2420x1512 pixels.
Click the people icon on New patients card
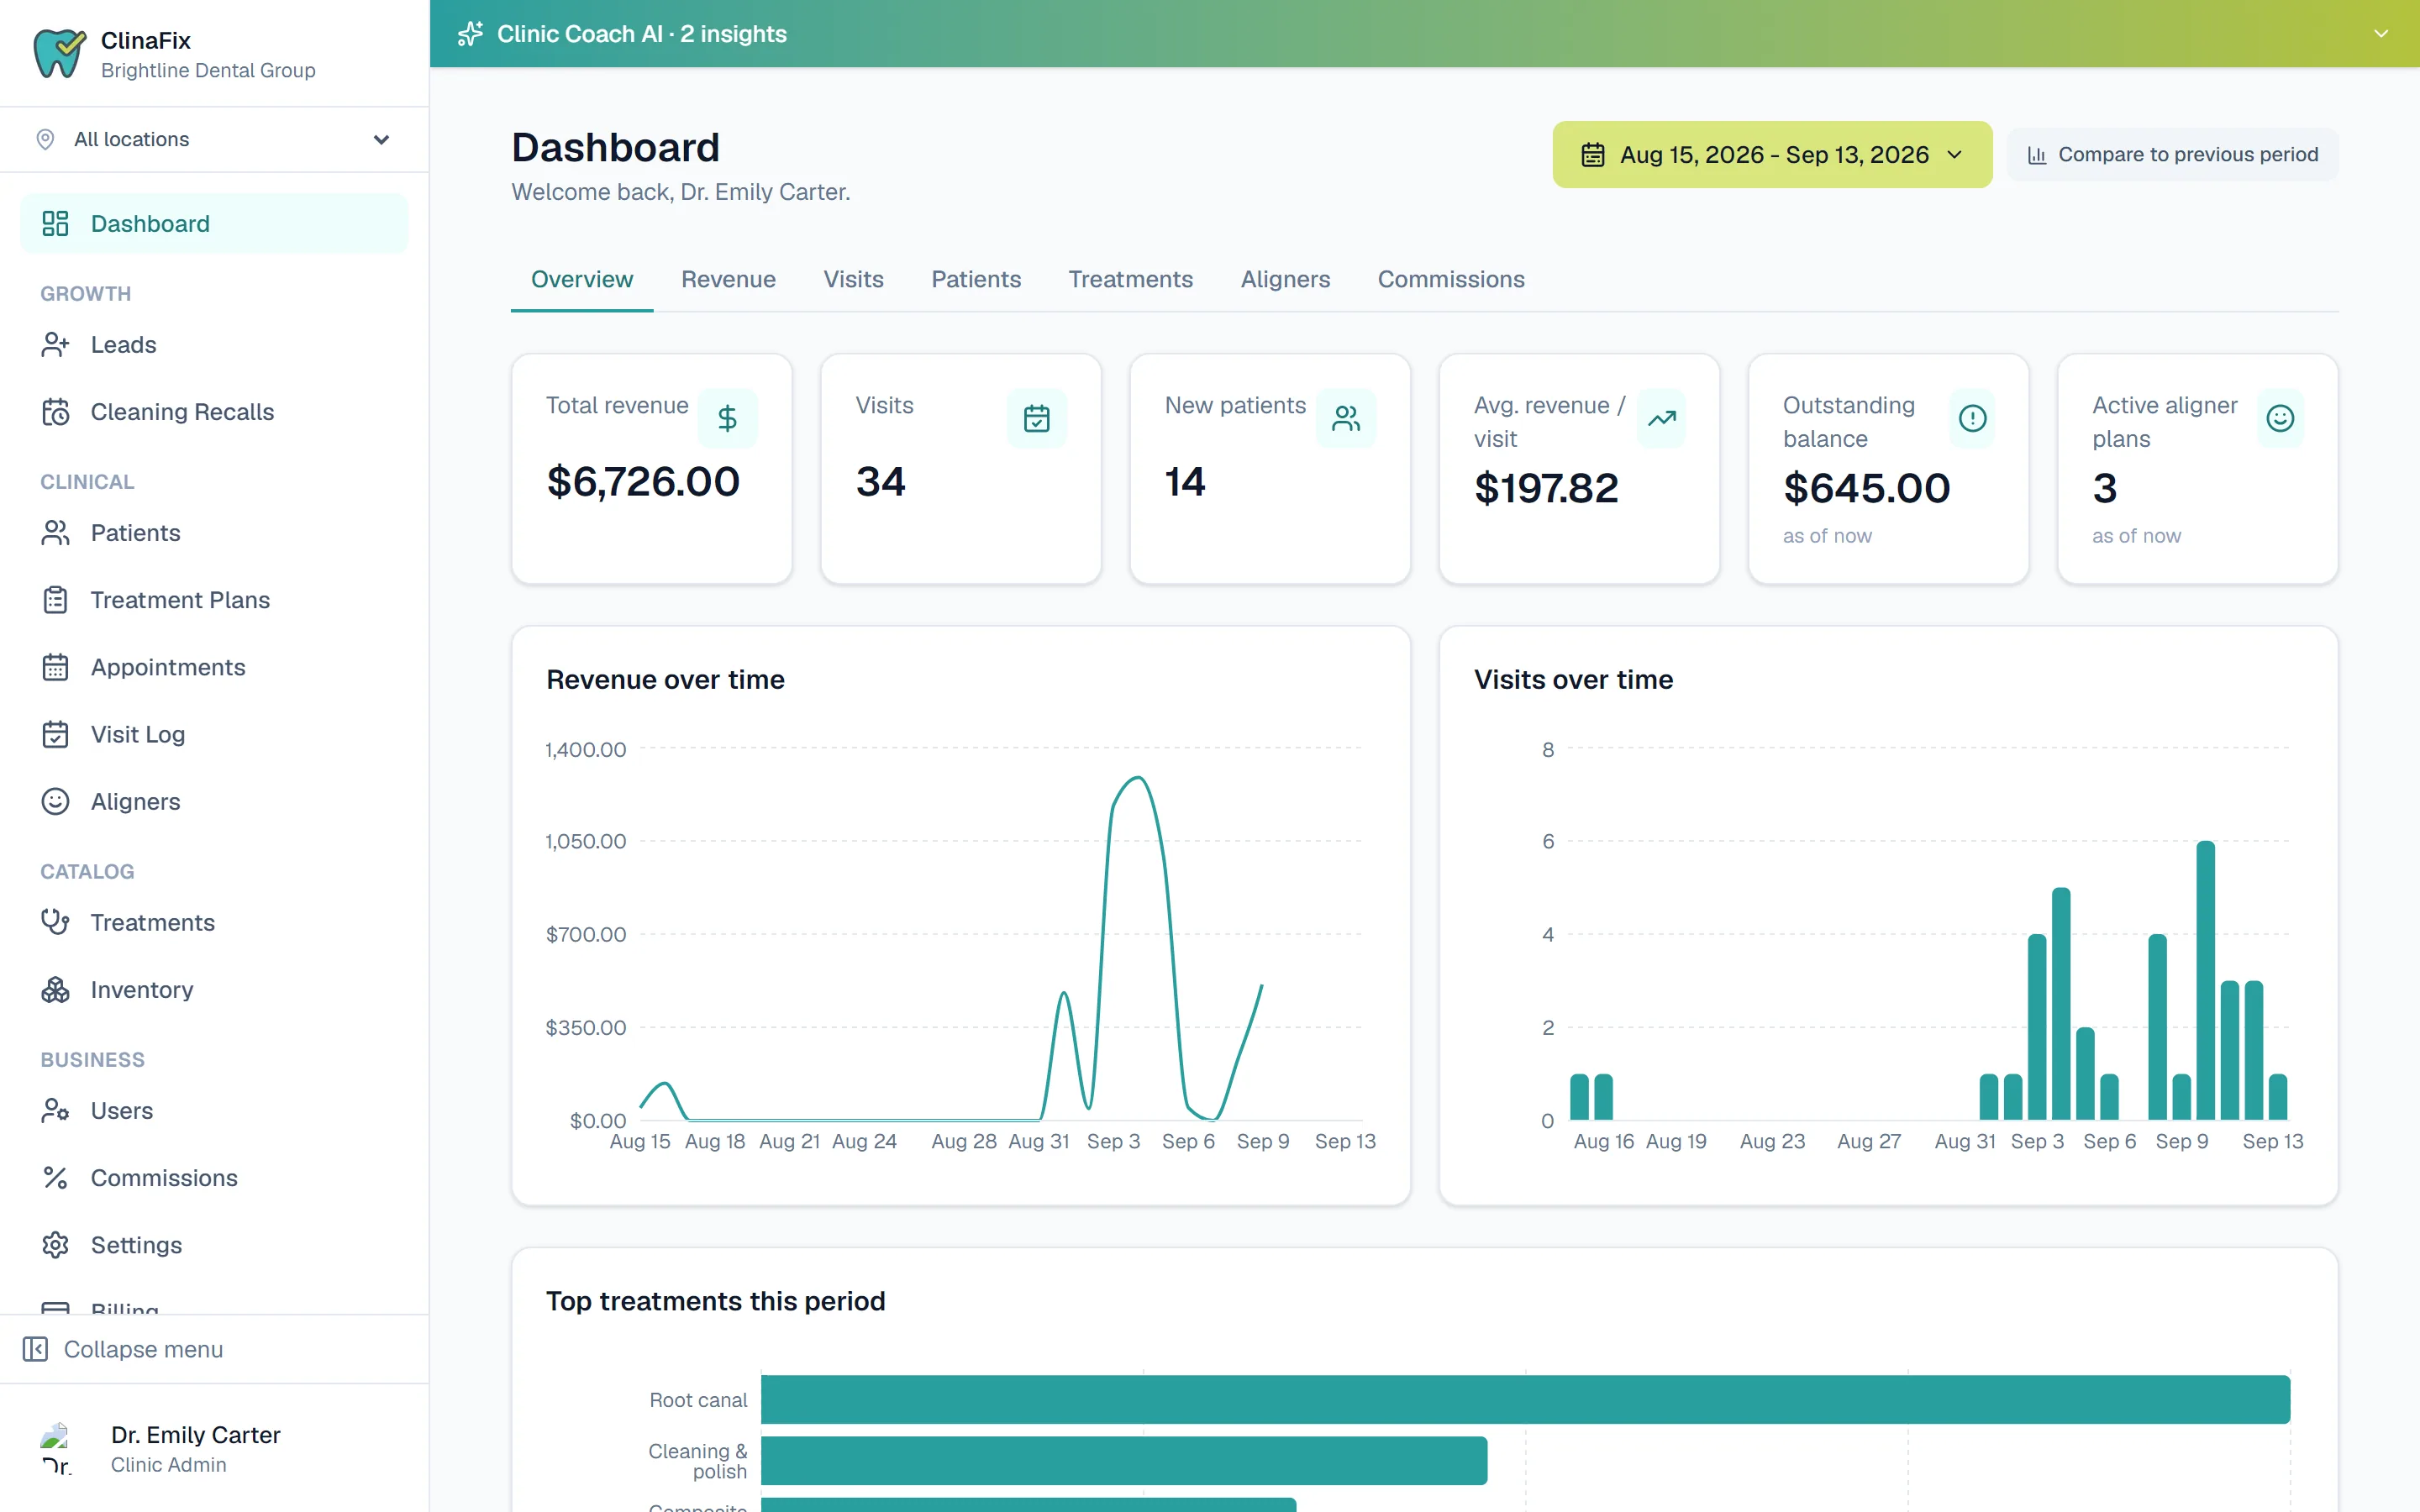(1346, 418)
